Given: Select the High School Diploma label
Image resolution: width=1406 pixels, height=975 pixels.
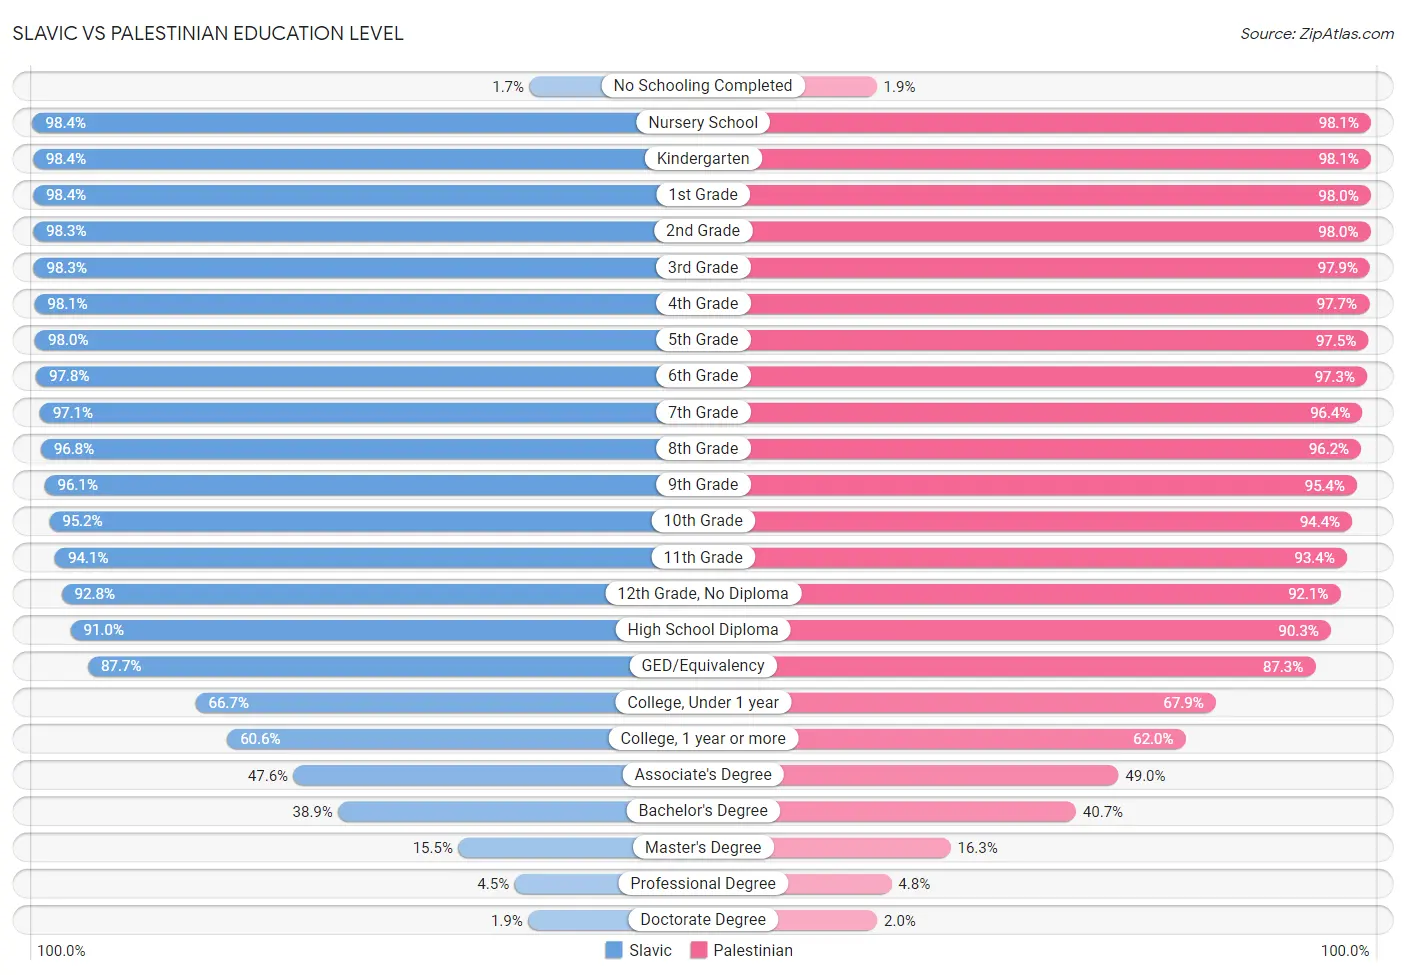Looking at the screenshot, I should 703,630.
